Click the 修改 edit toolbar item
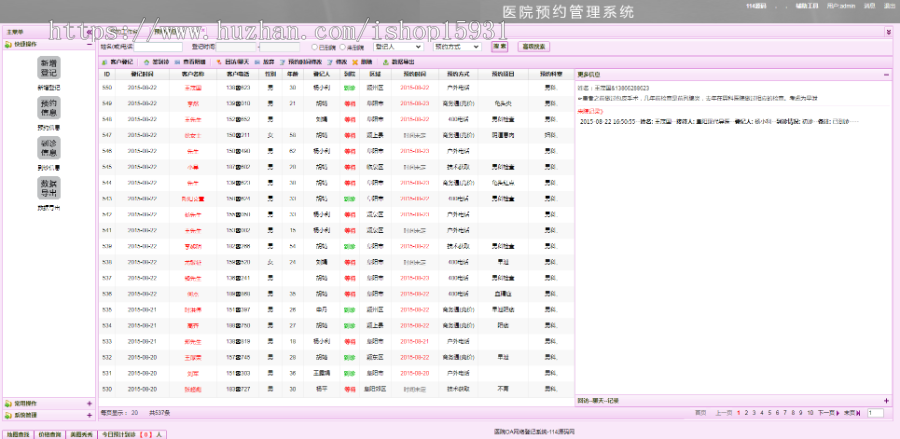Screen dimensions: 900x439 (337, 62)
